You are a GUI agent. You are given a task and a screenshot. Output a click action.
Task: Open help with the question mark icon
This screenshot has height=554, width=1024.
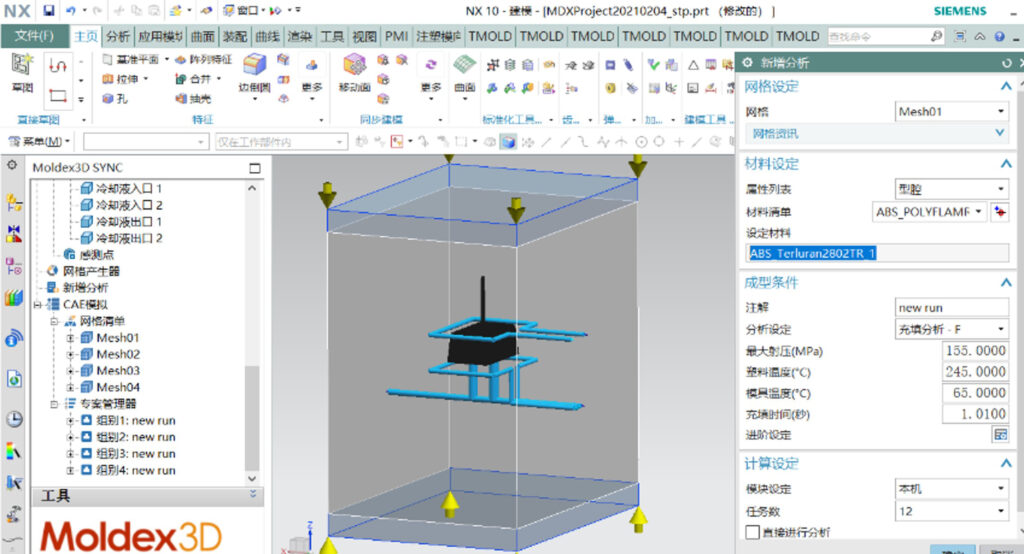point(1000,37)
